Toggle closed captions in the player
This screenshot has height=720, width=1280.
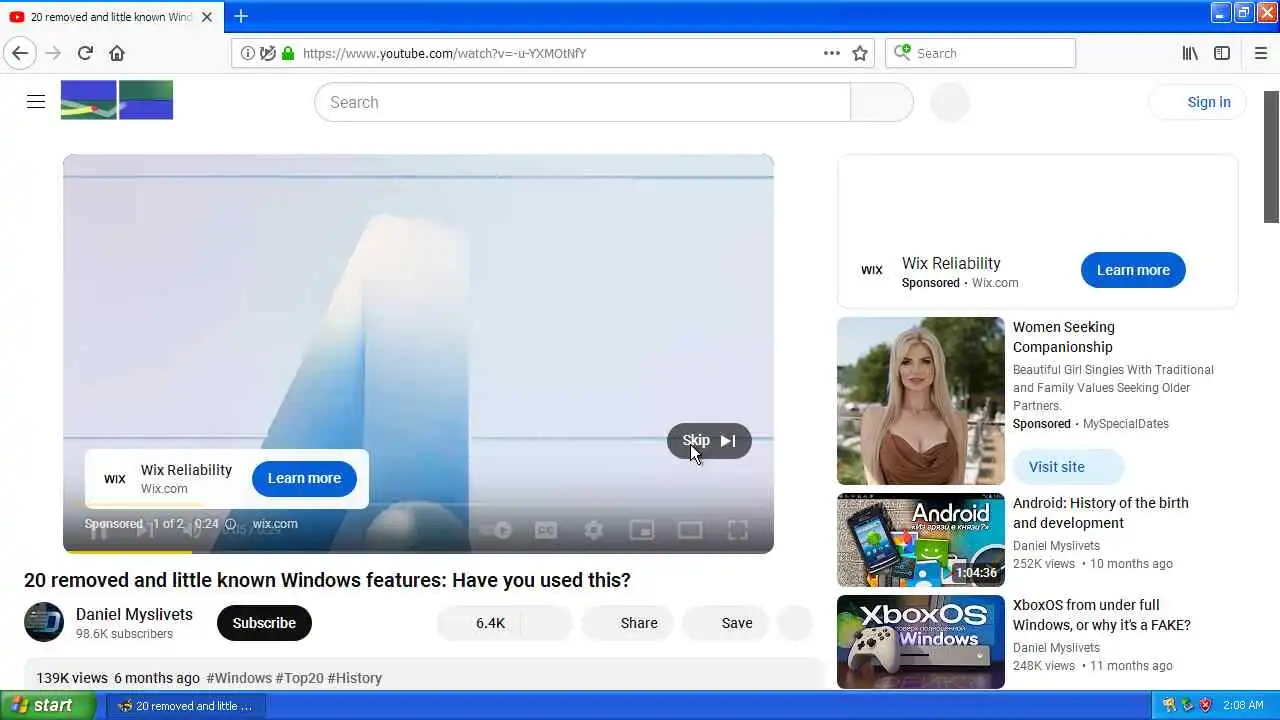pos(546,530)
